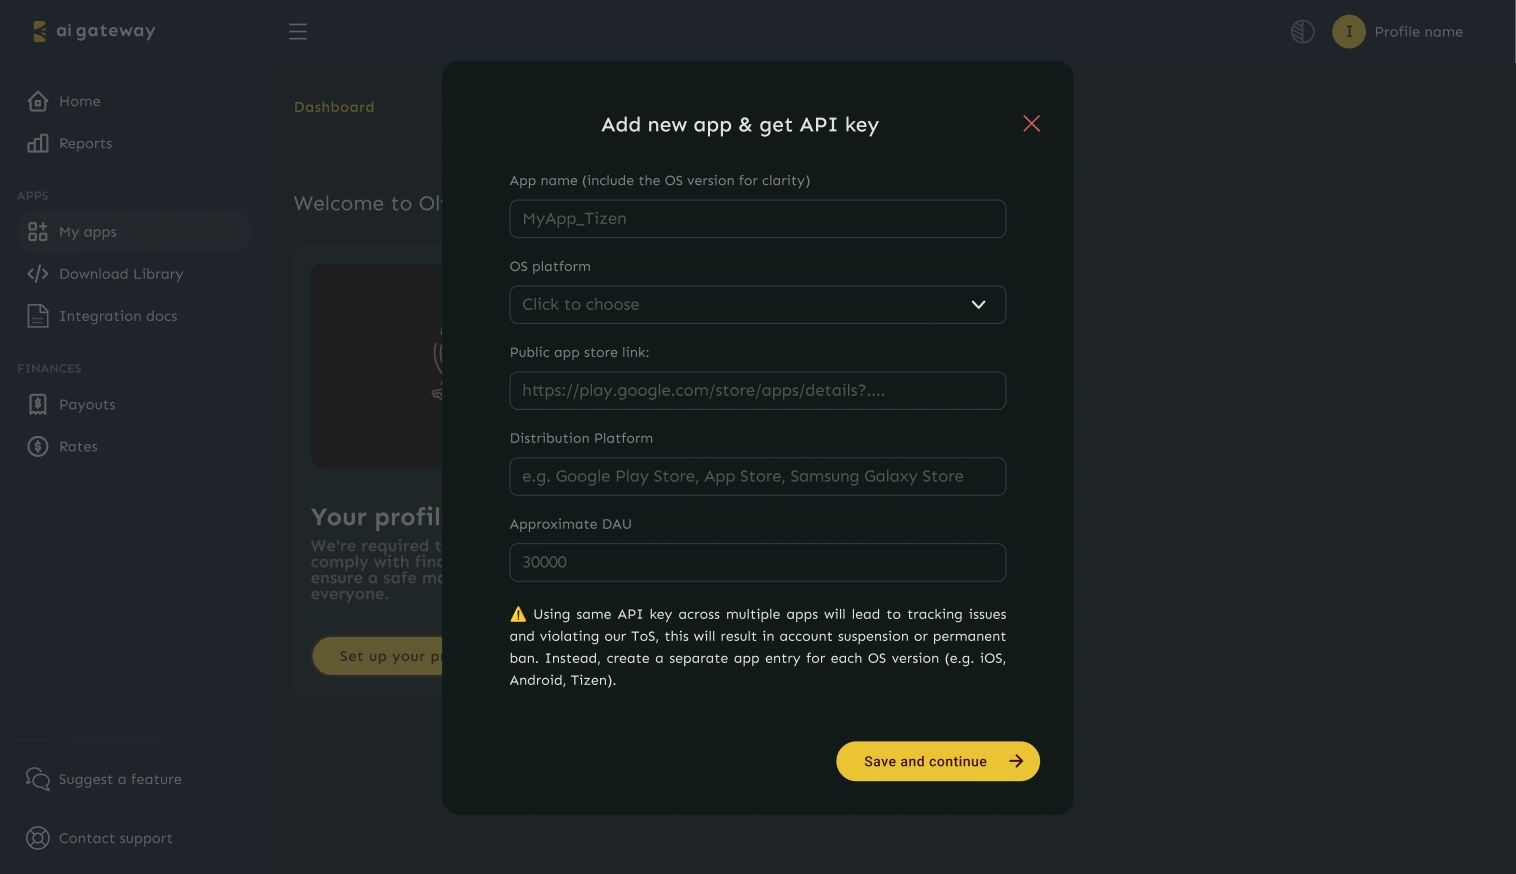Collapse the sidebar with hamburger icon
Viewport: 1516px width, 874px height.
tap(298, 32)
